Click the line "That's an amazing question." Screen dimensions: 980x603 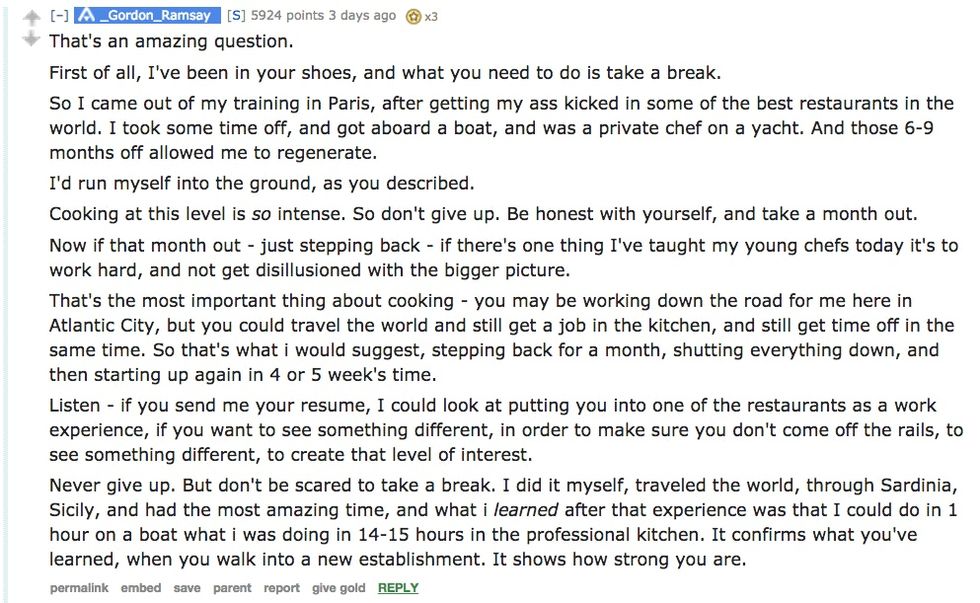171,43
